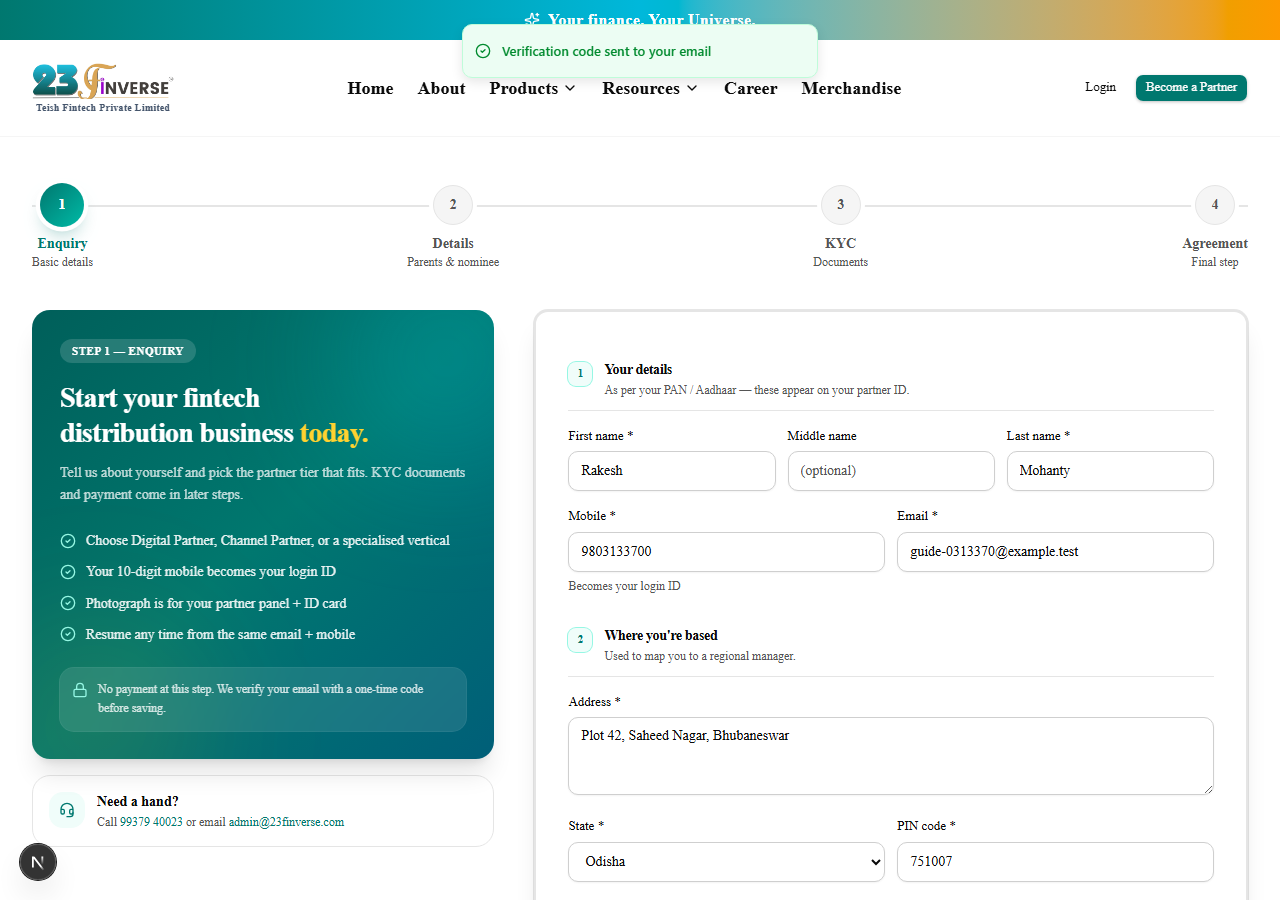The image size is (1280, 900).
Task: Click the green check icon in the notification
Action: tap(483, 51)
